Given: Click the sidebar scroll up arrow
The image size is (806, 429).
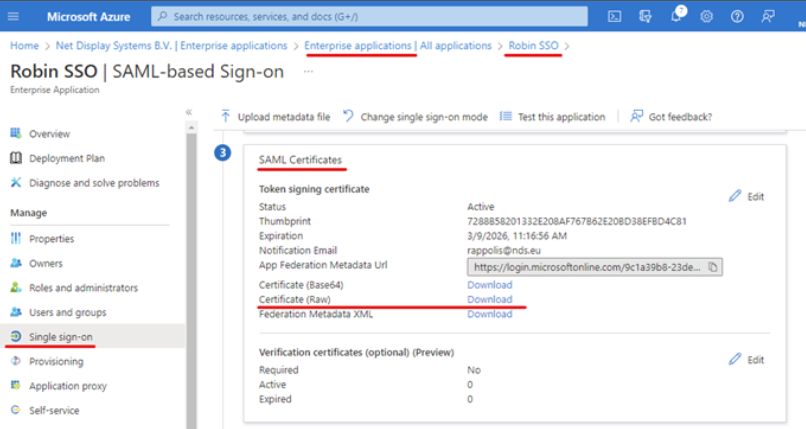Looking at the screenshot, I should pos(191,127).
